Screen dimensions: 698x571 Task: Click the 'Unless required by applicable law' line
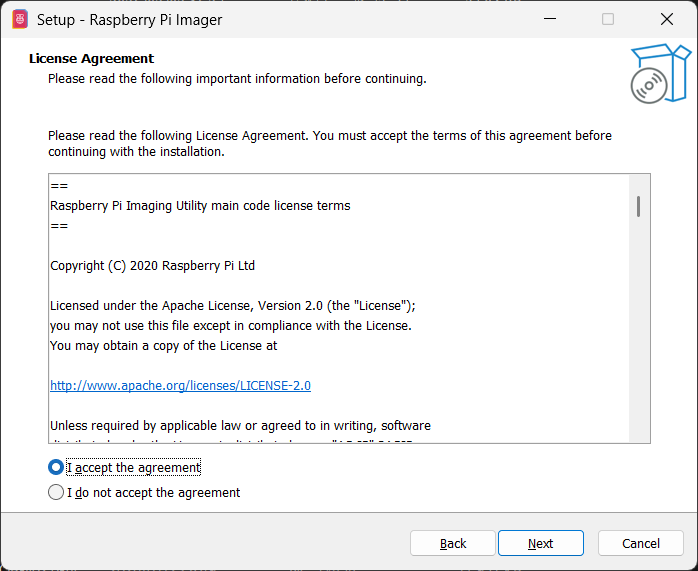pos(240,425)
